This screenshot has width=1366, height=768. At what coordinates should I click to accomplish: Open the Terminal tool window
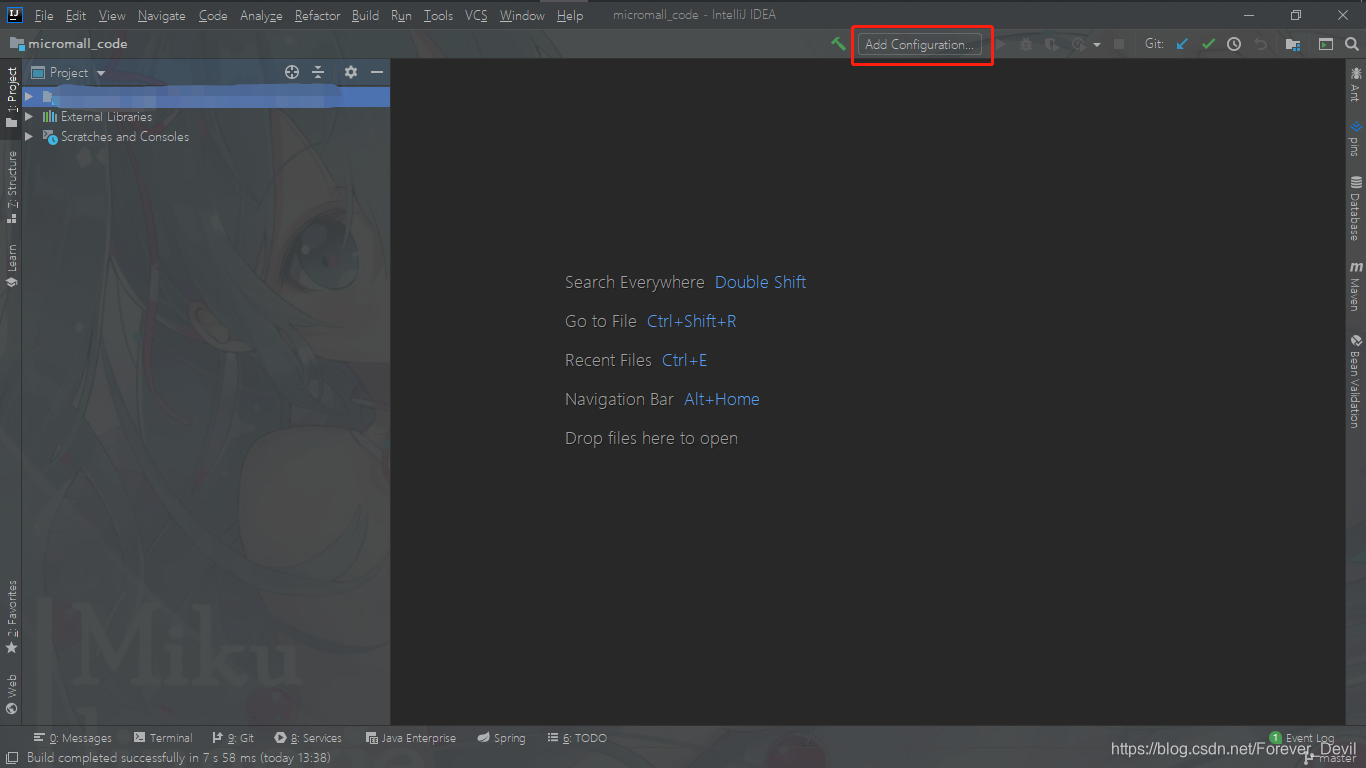pyautogui.click(x=163, y=738)
